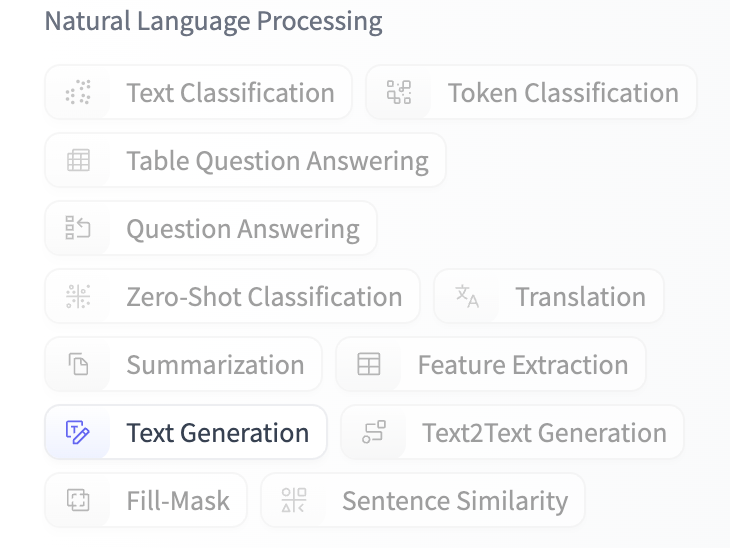Viewport: 730px width, 548px height.
Task: Deselect the active Text Generation filter
Action: 217,433
